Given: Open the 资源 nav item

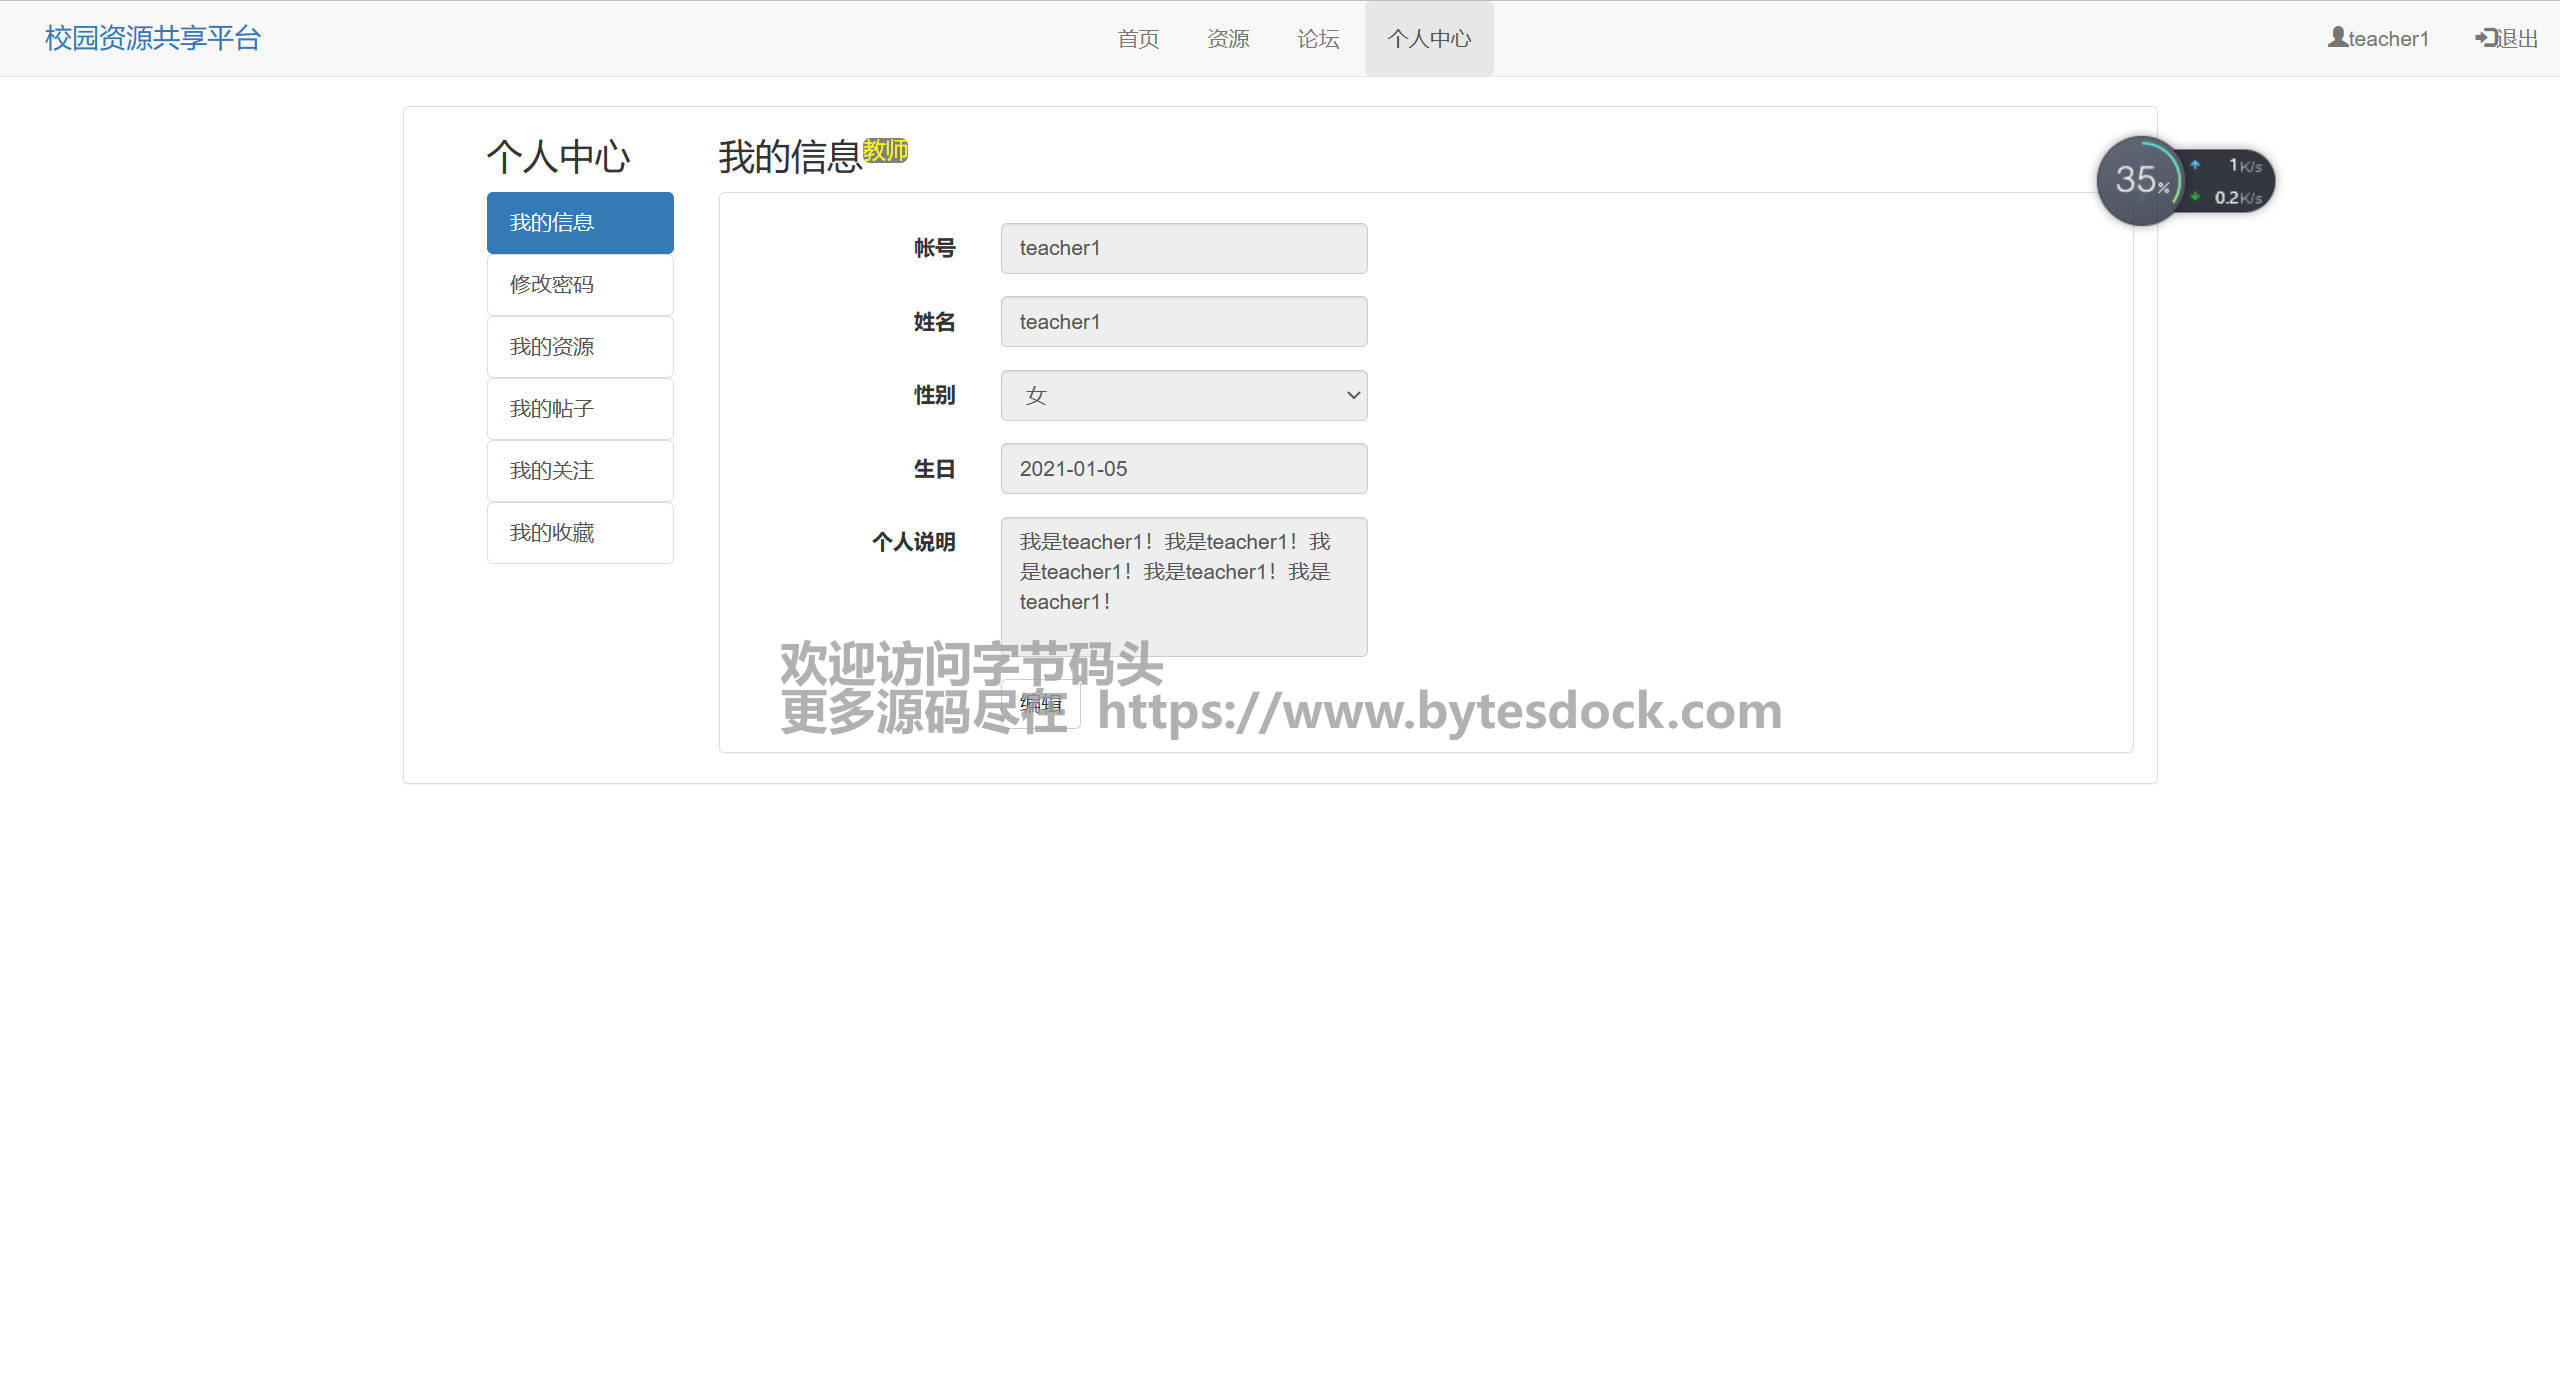Looking at the screenshot, I should [x=1228, y=39].
